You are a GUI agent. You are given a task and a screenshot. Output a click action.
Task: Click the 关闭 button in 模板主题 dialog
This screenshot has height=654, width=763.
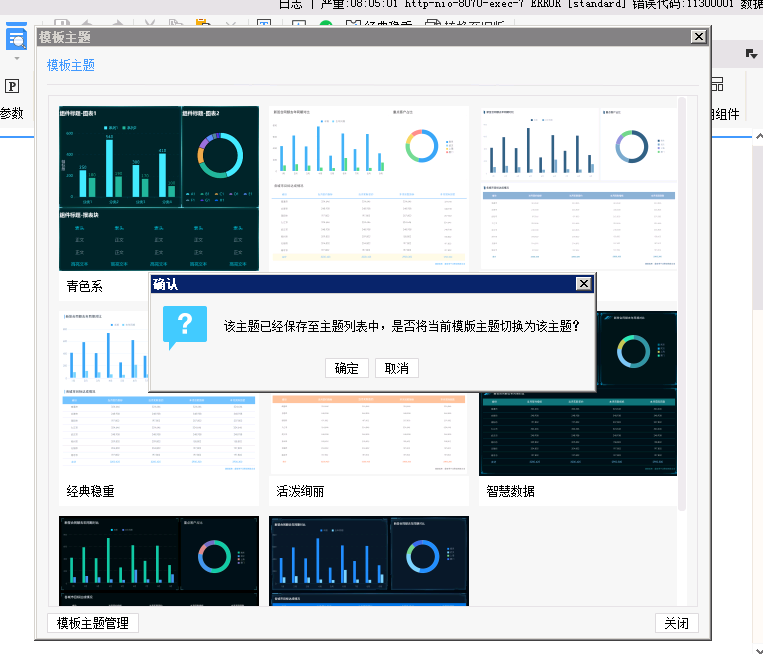click(x=677, y=623)
